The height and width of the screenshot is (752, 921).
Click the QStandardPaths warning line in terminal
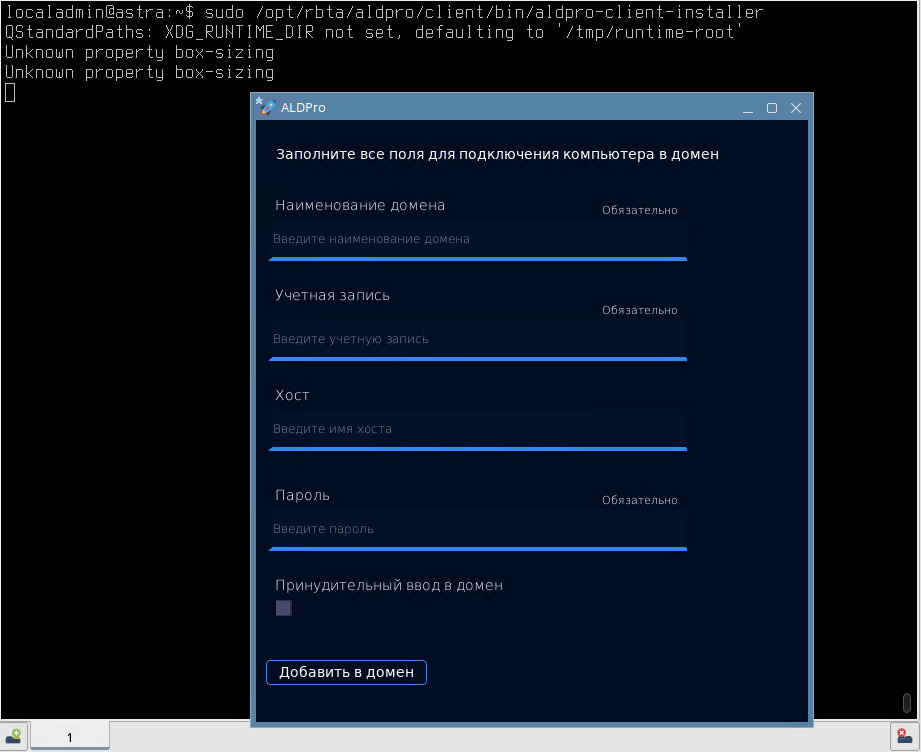pyautogui.click(x=374, y=32)
